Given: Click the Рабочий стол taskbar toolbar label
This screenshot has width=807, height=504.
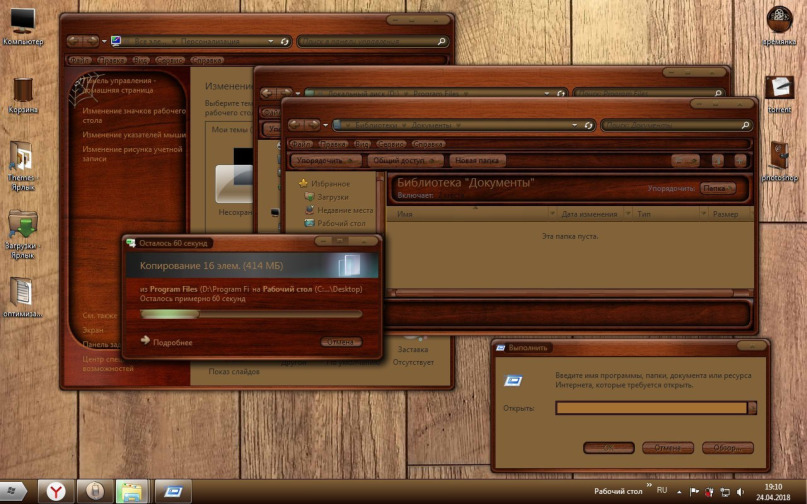Looking at the screenshot, I should pos(618,491).
